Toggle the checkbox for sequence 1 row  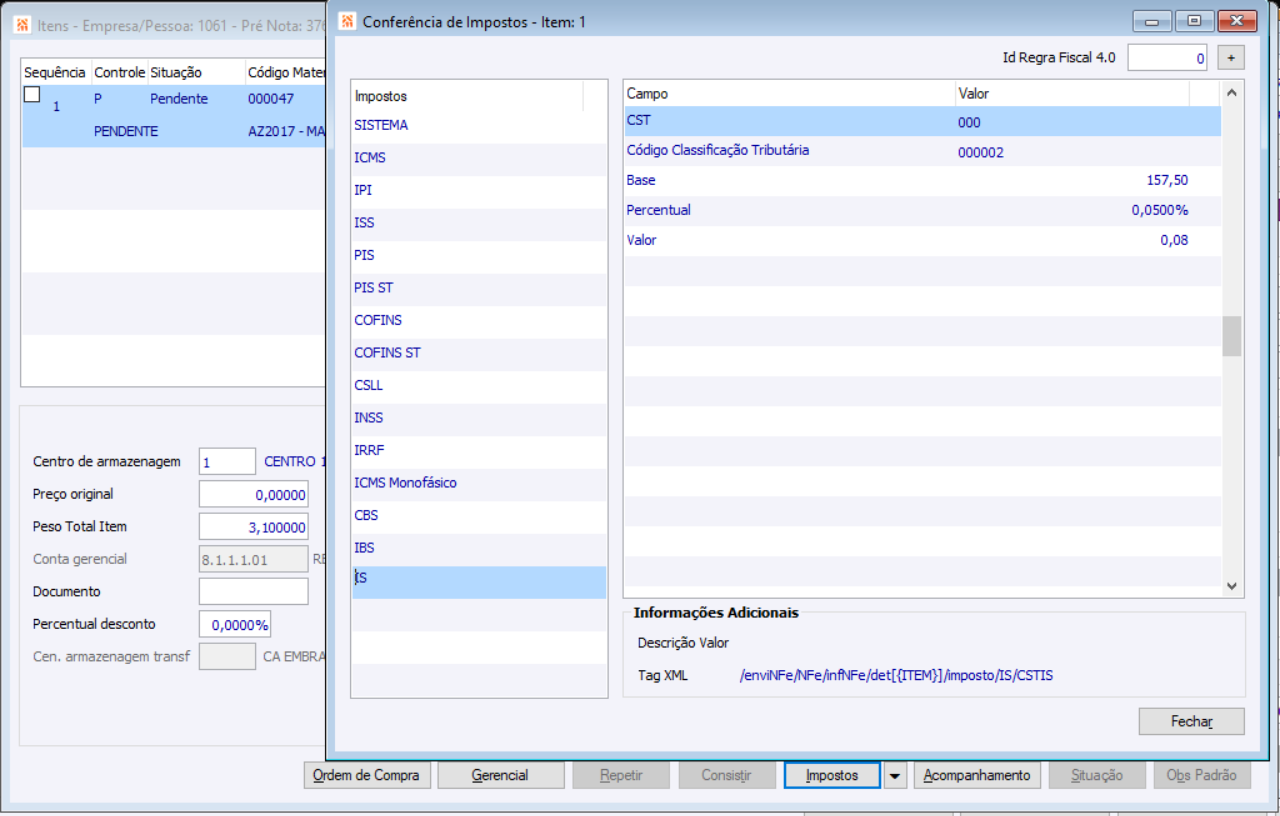pyautogui.click(x=32, y=94)
